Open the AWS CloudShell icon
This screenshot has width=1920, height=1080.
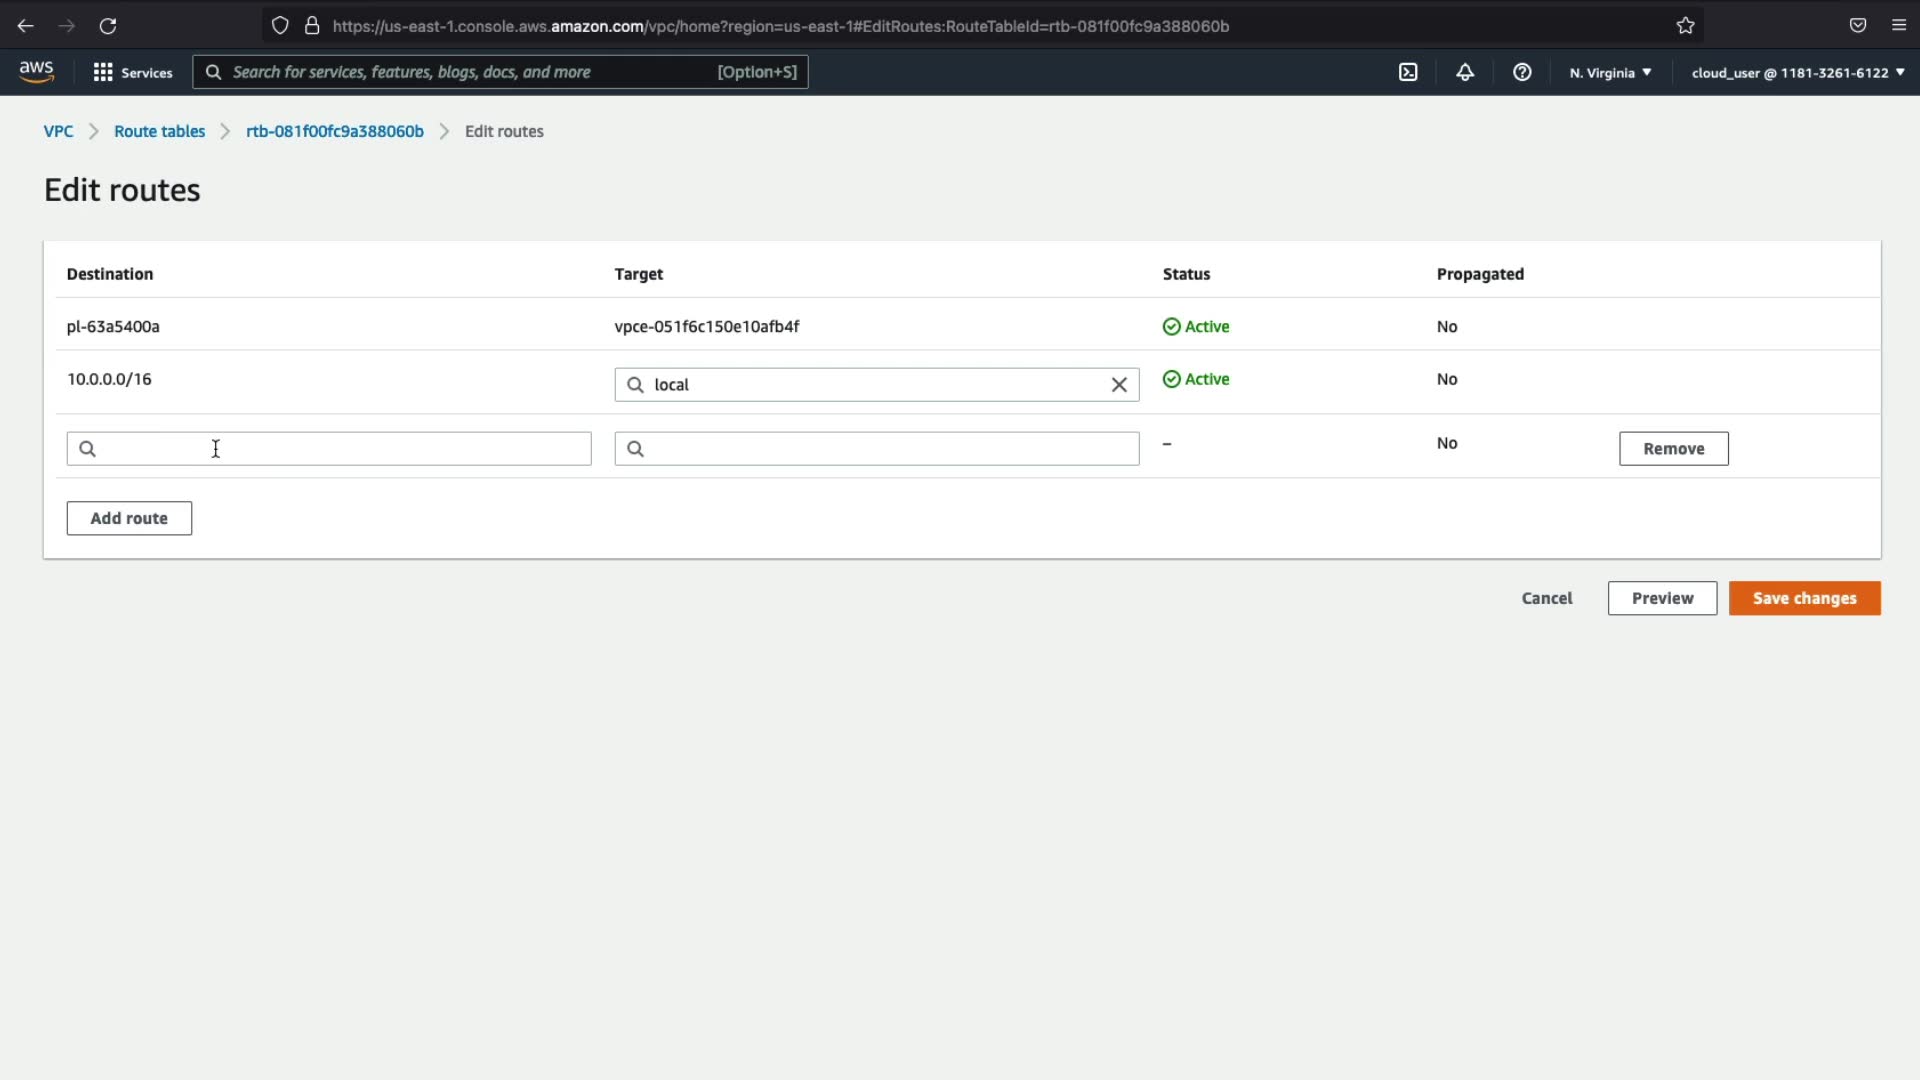[1408, 72]
